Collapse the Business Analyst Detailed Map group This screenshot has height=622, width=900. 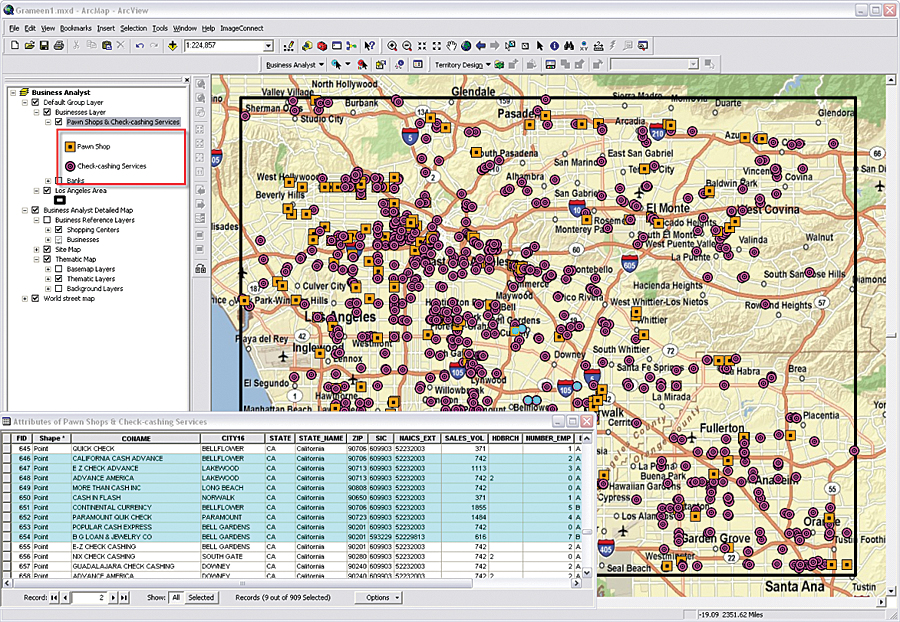tap(25, 210)
